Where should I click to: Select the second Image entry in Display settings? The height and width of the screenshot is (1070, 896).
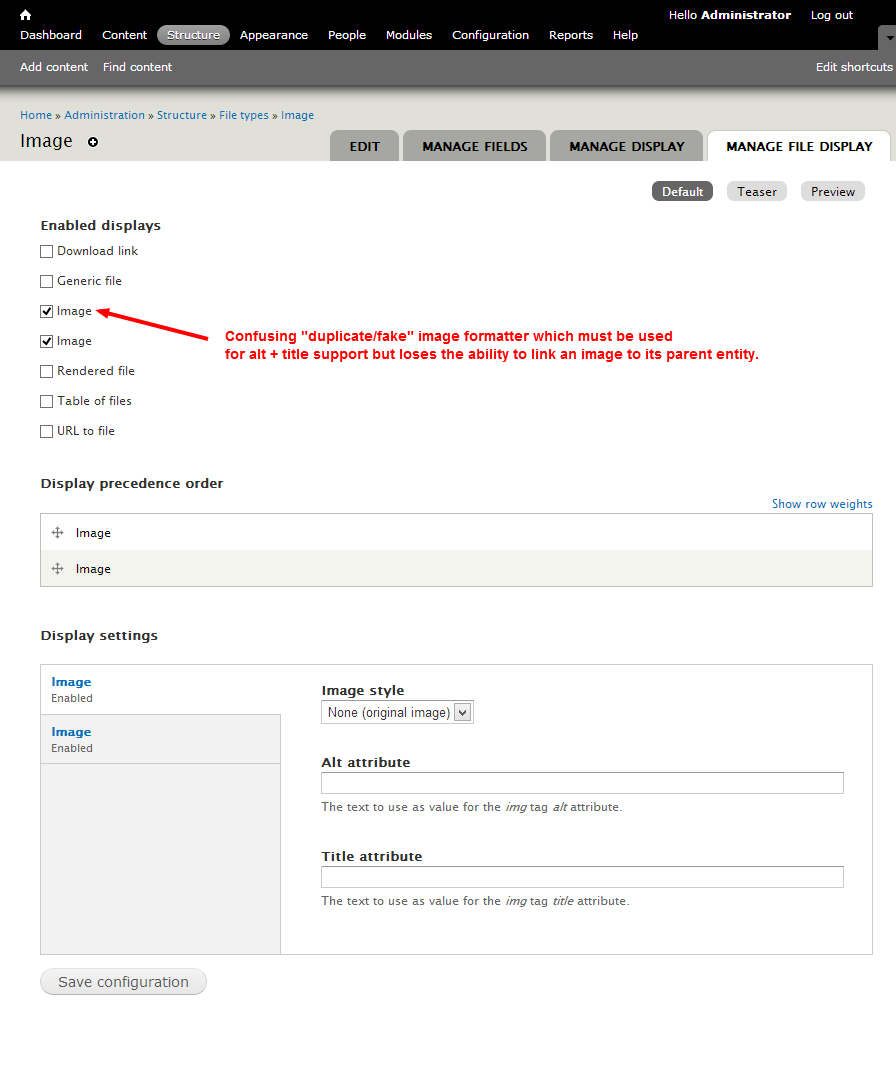pyautogui.click(x=71, y=731)
